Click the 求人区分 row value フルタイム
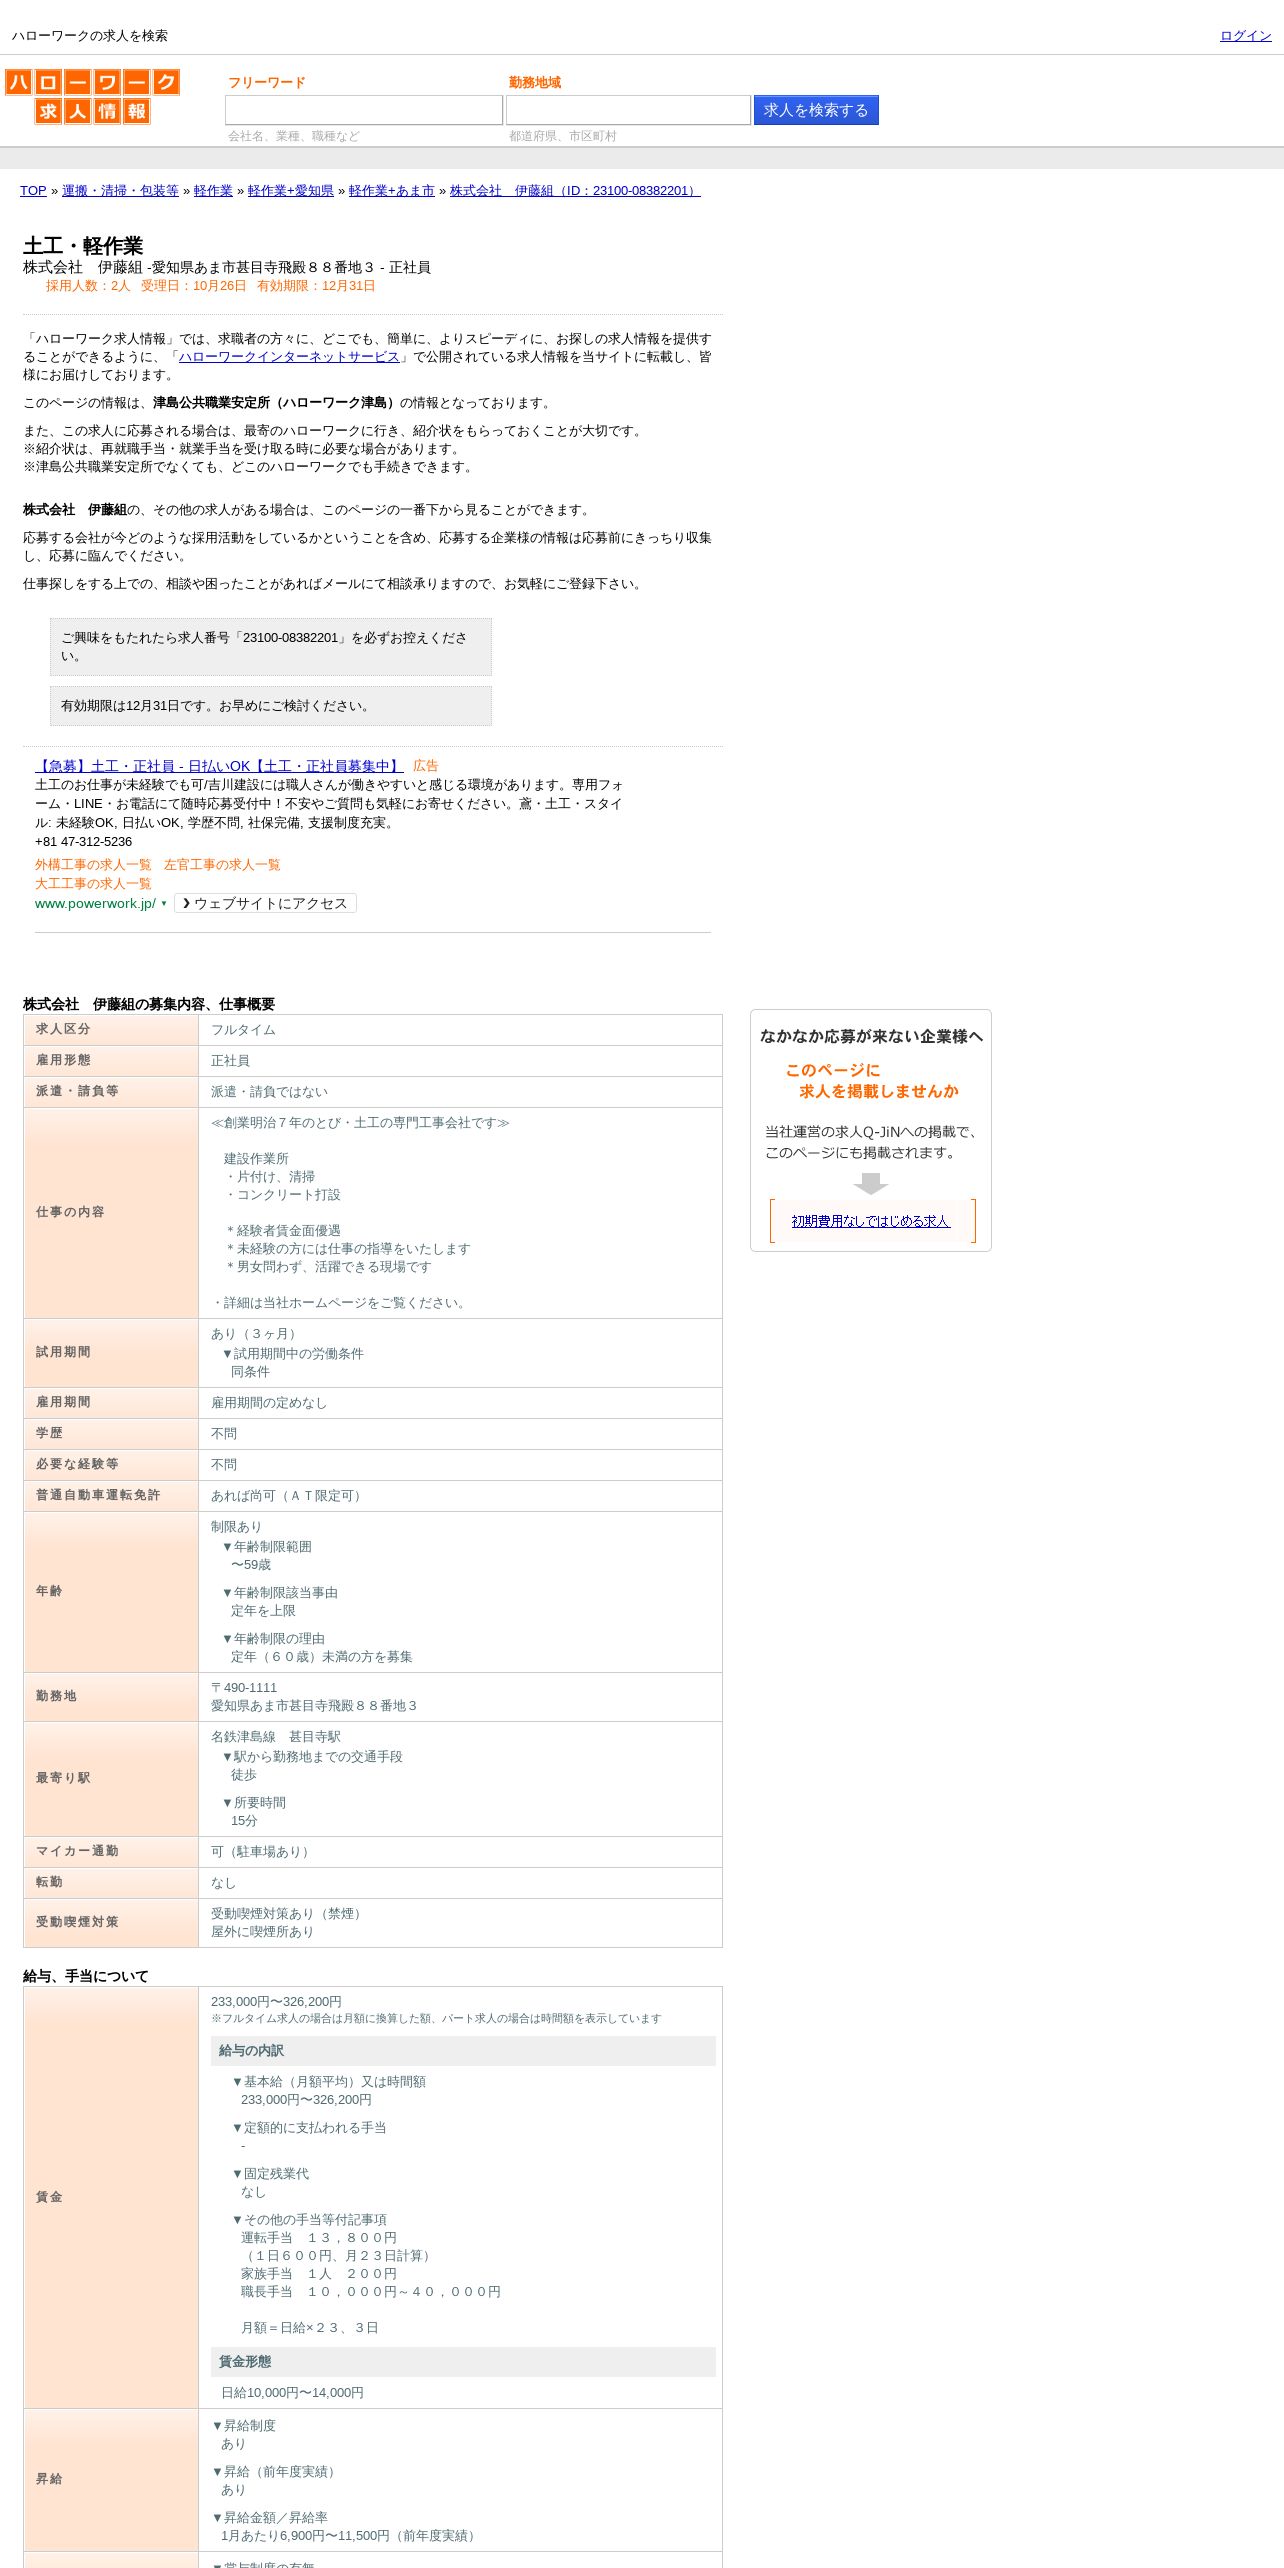Image resolution: width=1284 pixels, height=2568 pixels. tap(243, 1030)
